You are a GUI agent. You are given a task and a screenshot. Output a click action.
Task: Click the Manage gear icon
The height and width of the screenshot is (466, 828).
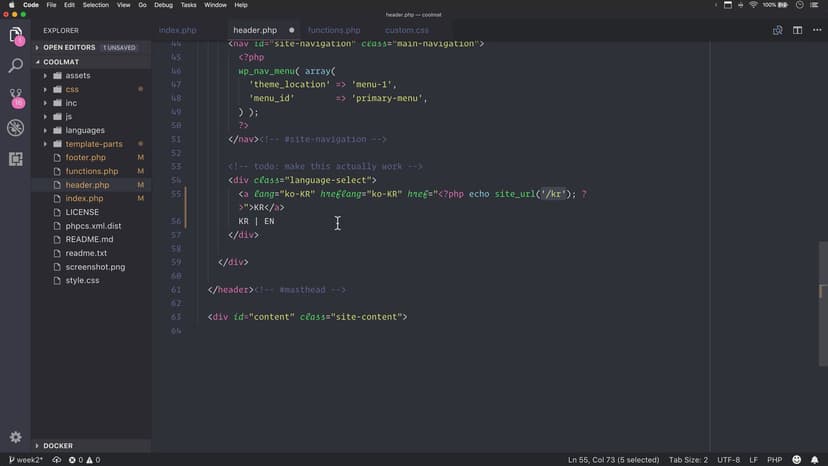coord(15,437)
